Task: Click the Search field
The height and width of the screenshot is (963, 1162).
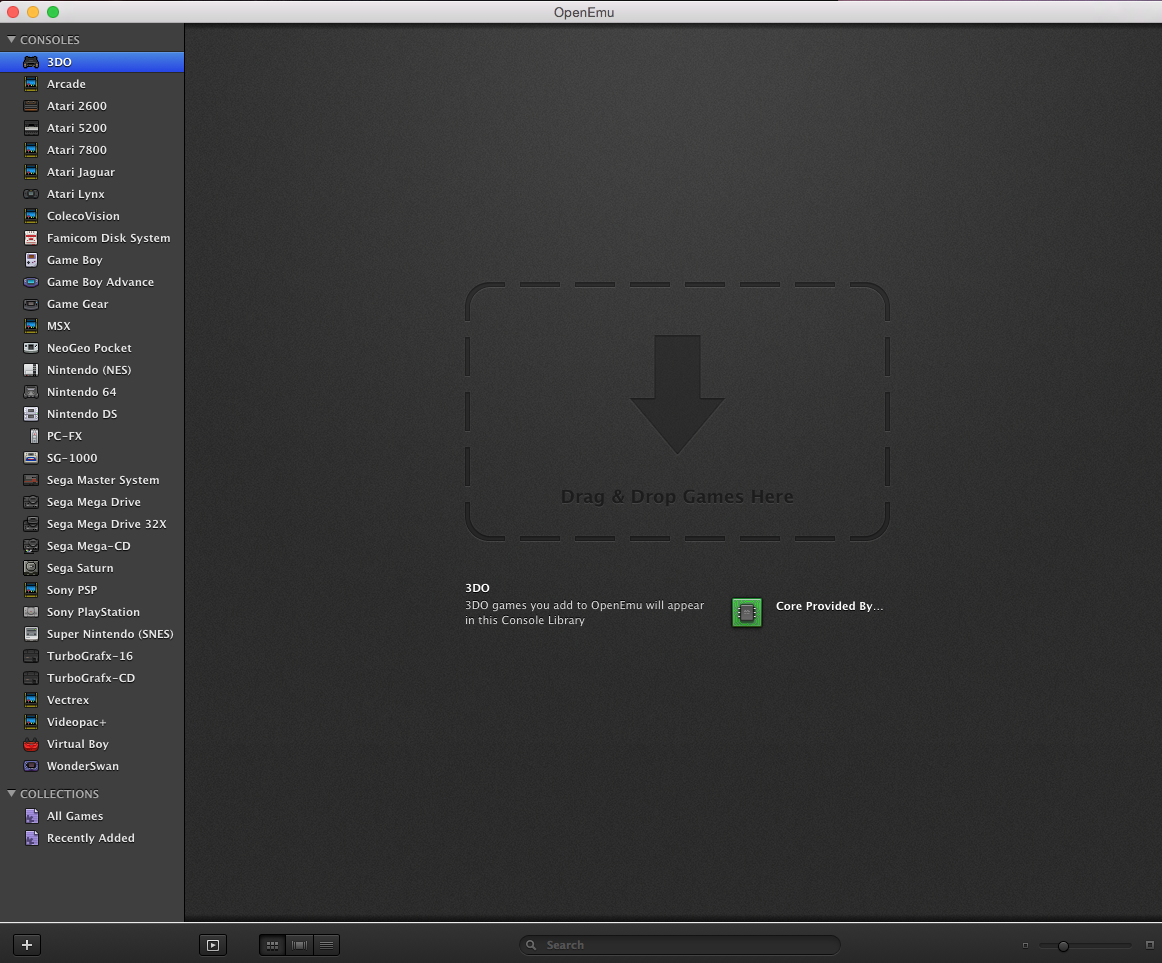Action: [x=680, y=944]
